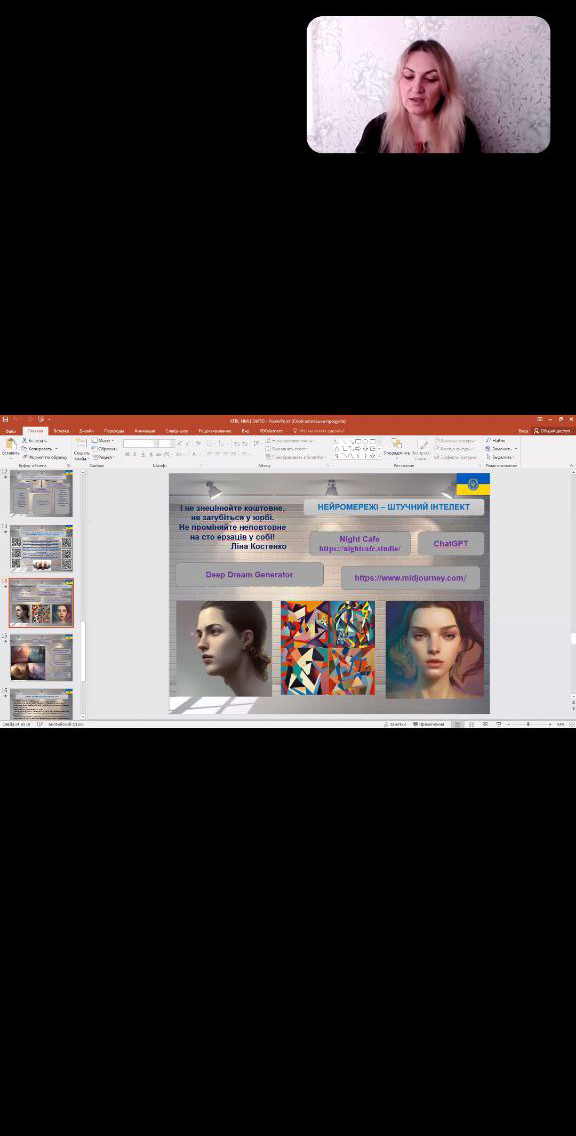Open the font name combo box
The width and height of the screenshot is (576, 1136).
coord(140,443)
